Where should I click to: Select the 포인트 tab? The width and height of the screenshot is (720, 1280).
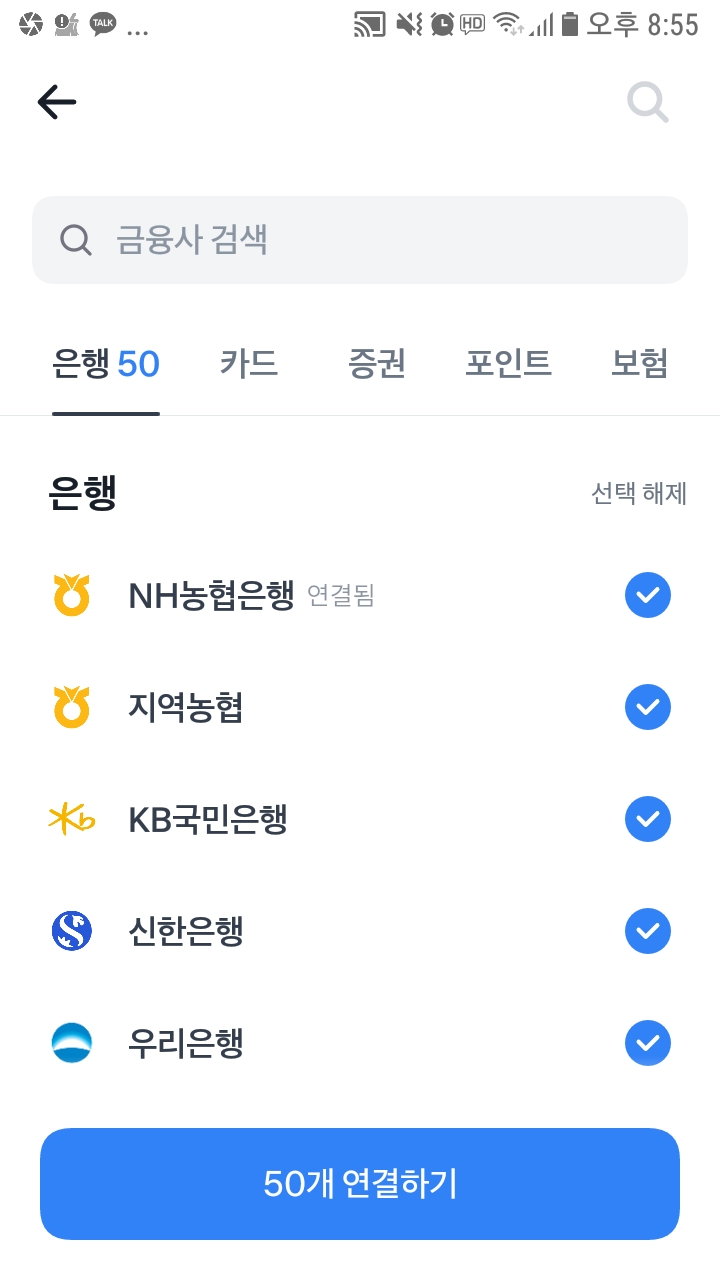pos(508,364)
